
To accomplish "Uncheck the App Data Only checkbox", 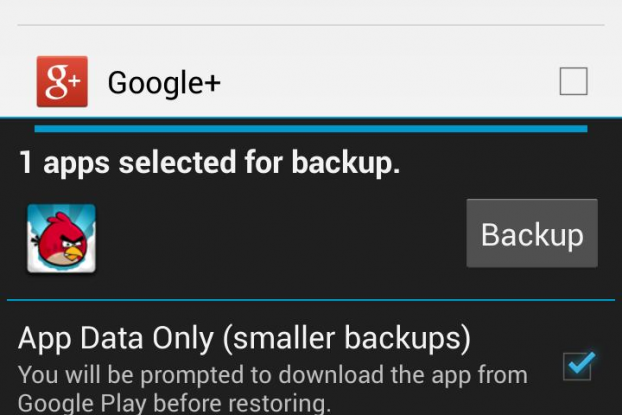I will click(x=578, y=367).
